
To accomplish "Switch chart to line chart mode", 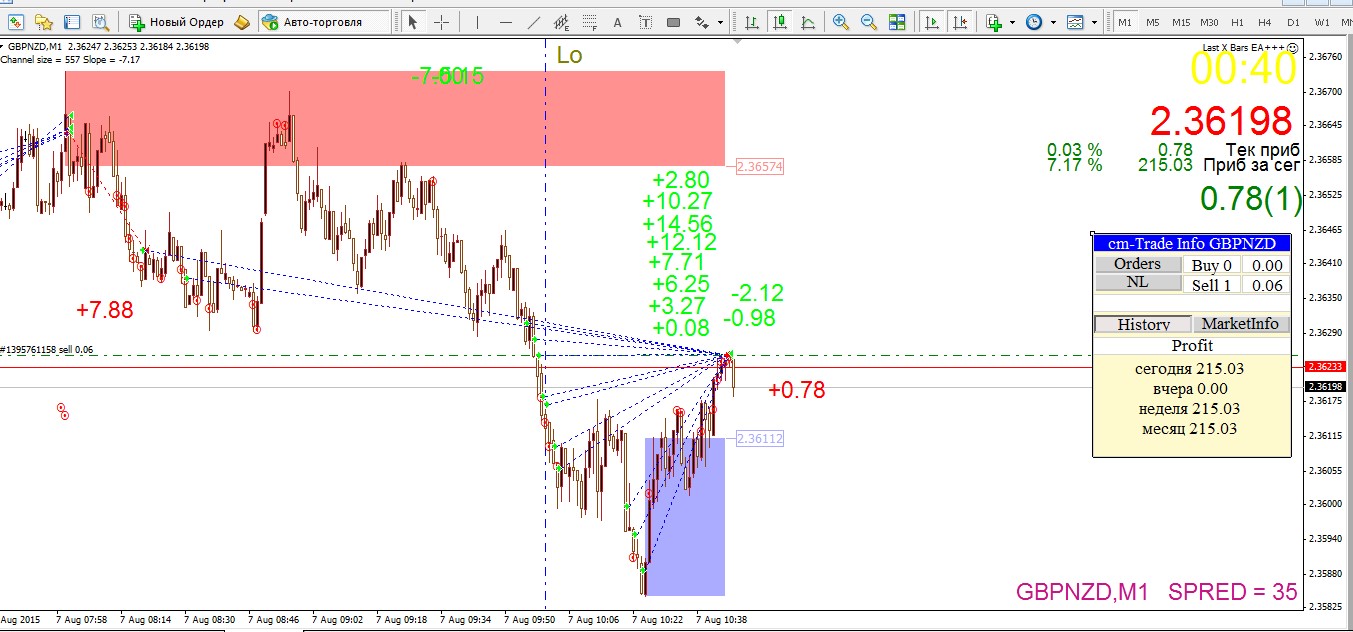I will click(807, 21).
